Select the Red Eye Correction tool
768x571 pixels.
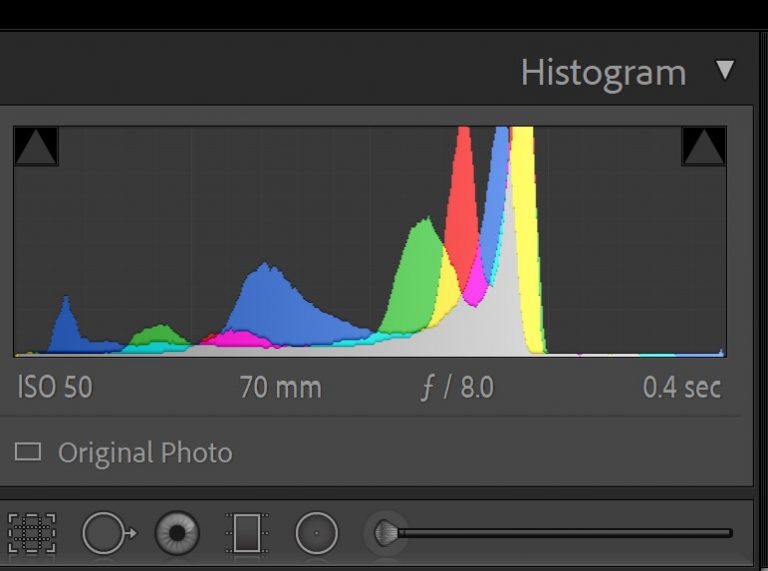(177, 533)
